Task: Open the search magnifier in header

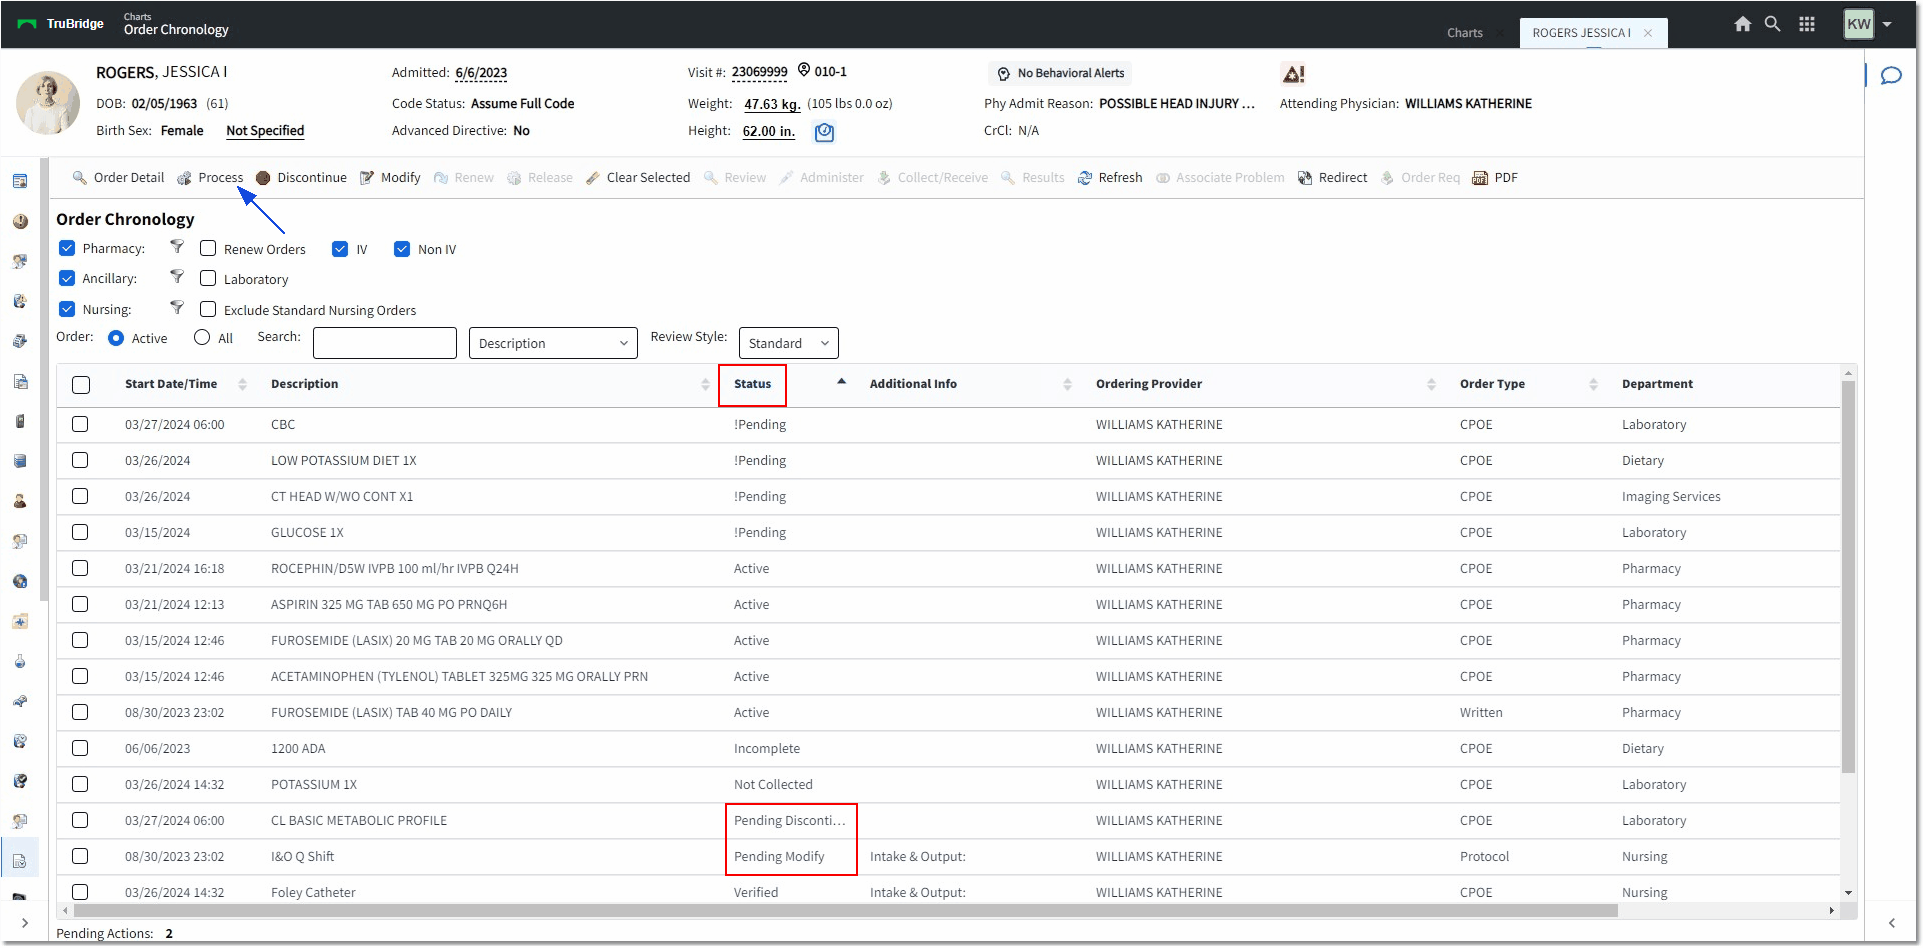Action: point(1772,24)
